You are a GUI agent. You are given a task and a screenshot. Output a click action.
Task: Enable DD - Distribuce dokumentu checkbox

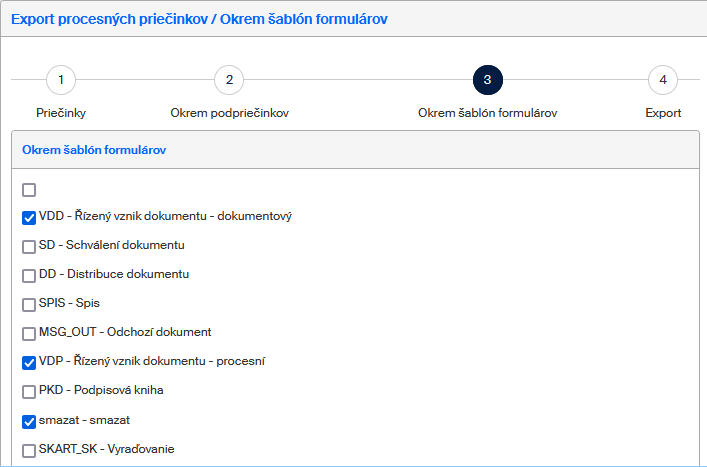29,275
